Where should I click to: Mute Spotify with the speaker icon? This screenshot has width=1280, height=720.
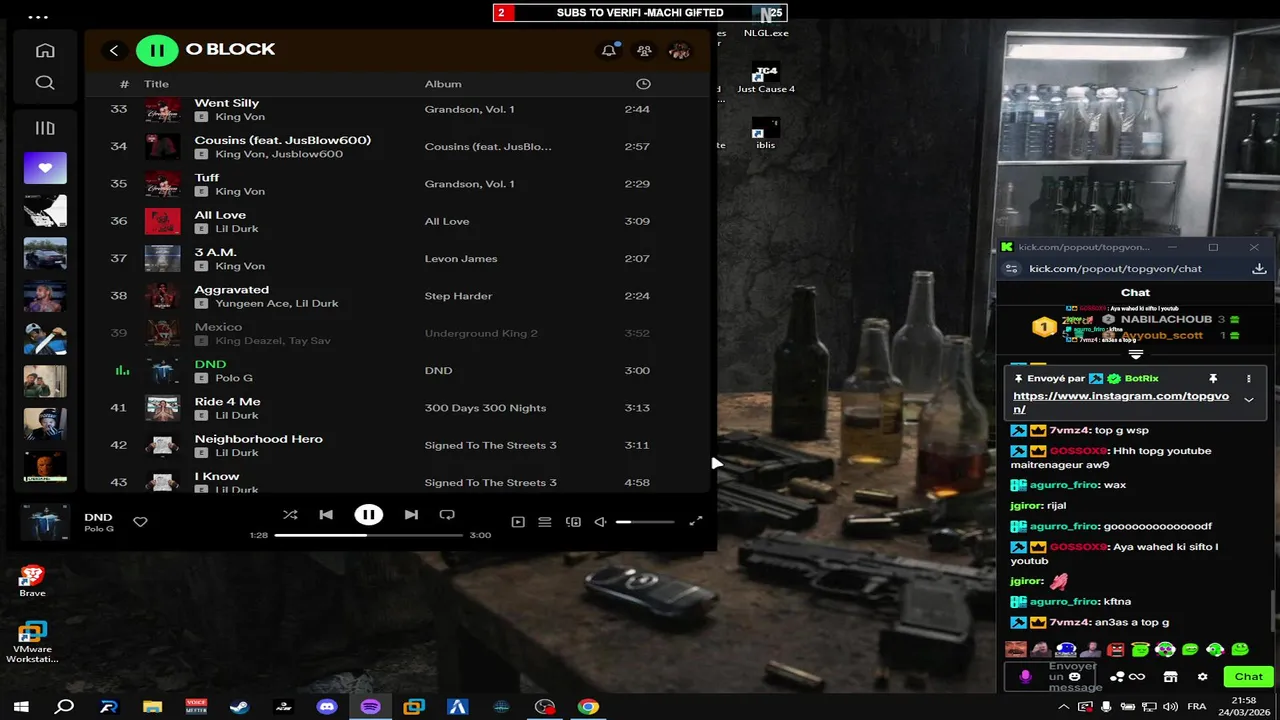[x=600, y=522]
